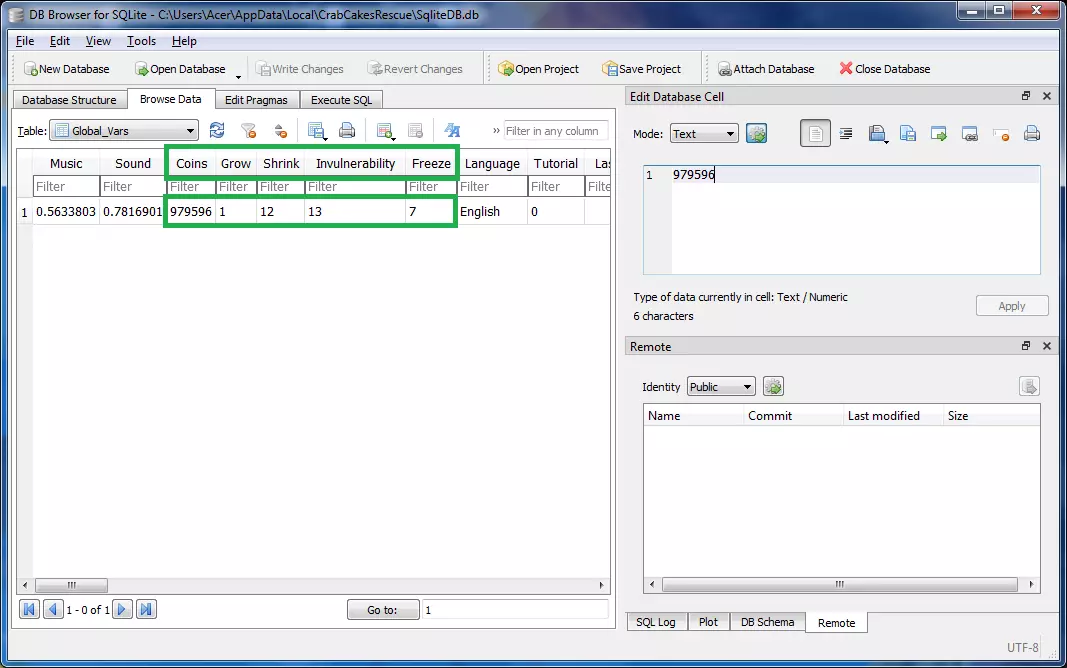The height and width of the screenshot is (668, 1067).
Task: Click the upload icon in Remote panel
Action: [1029, 386]
